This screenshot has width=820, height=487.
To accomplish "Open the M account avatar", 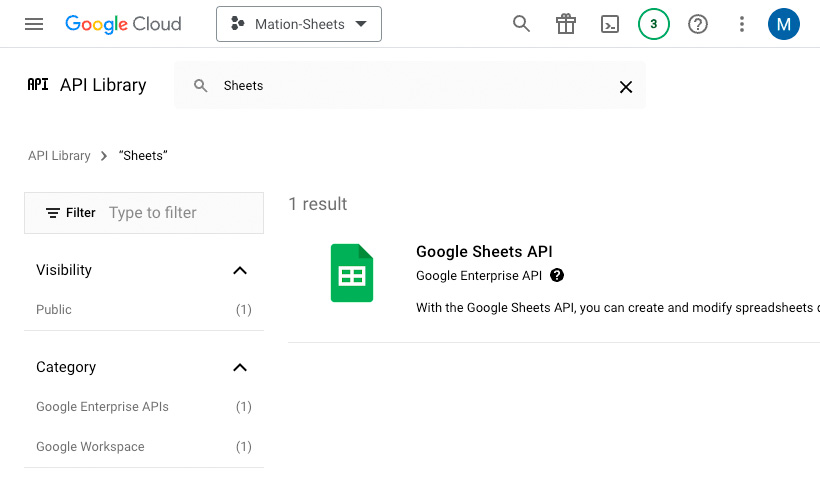I will 783,24.
